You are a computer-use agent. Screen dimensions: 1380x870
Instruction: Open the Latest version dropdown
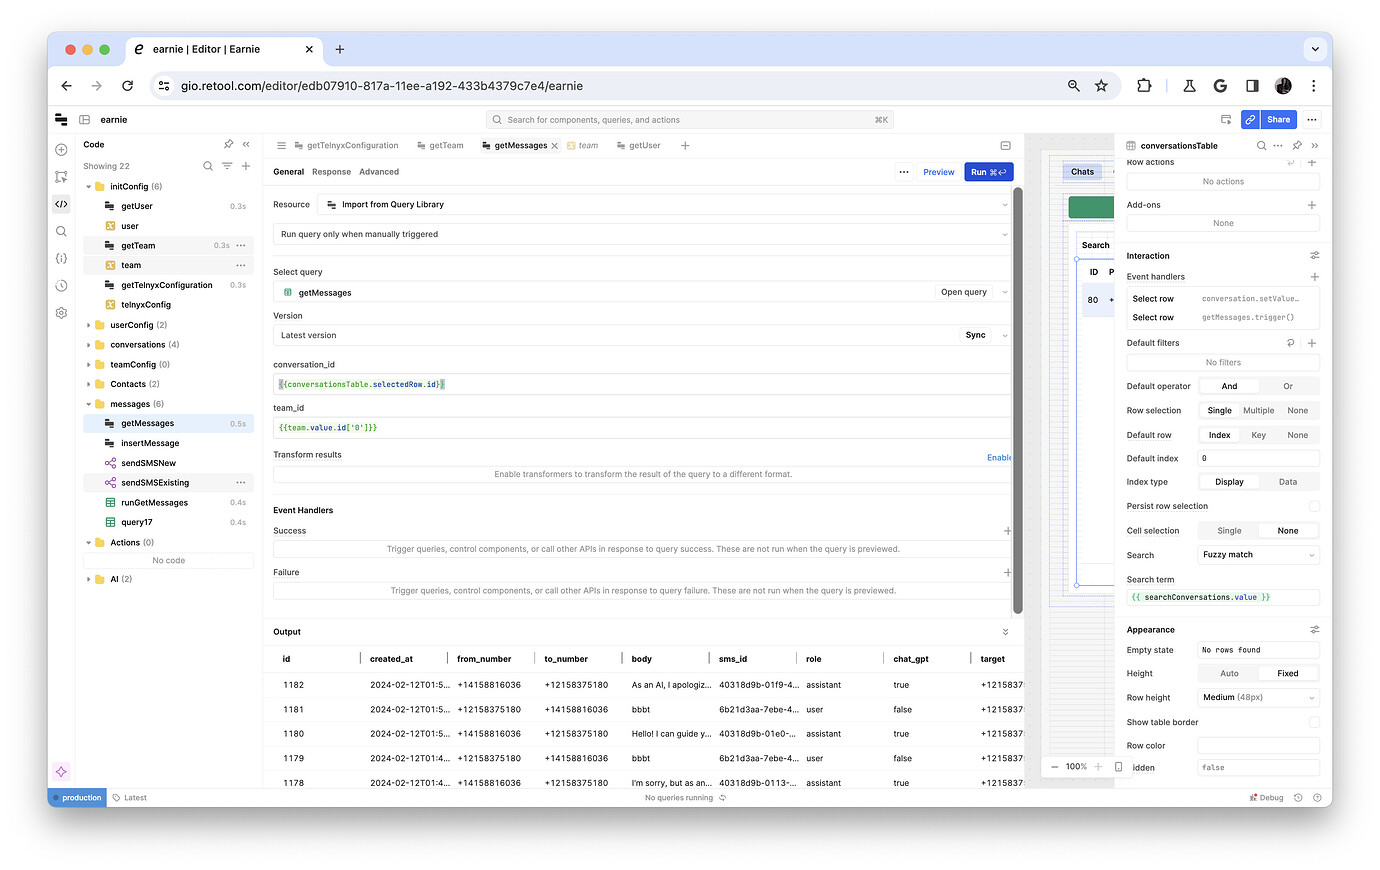tap(640, 335)
